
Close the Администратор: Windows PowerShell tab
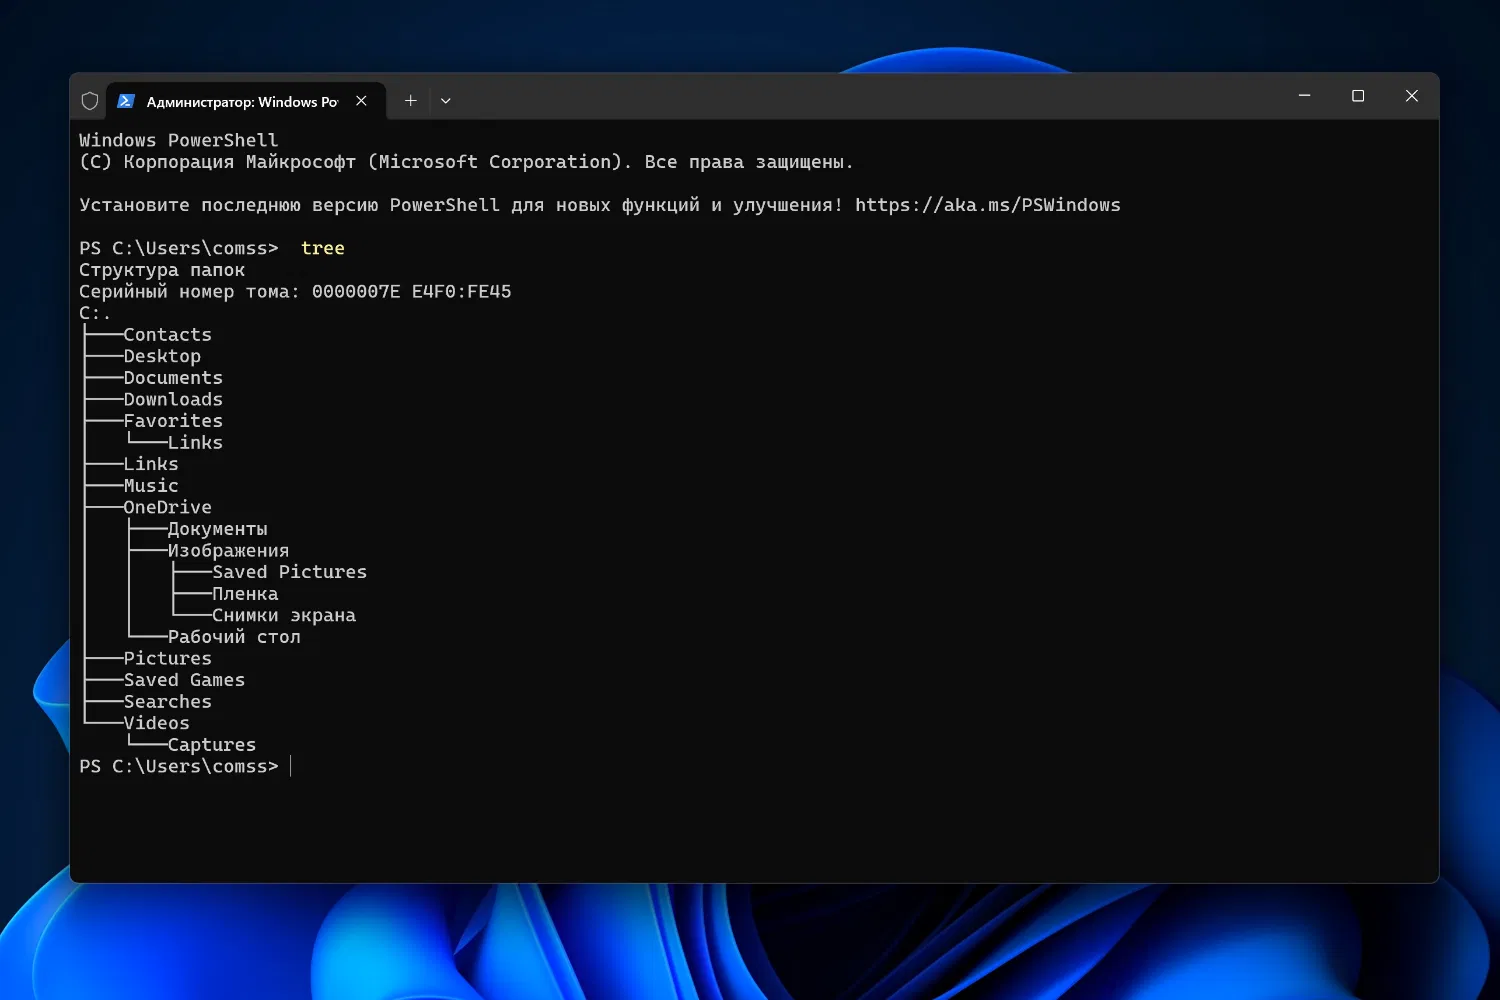click(x=361, y=101)
